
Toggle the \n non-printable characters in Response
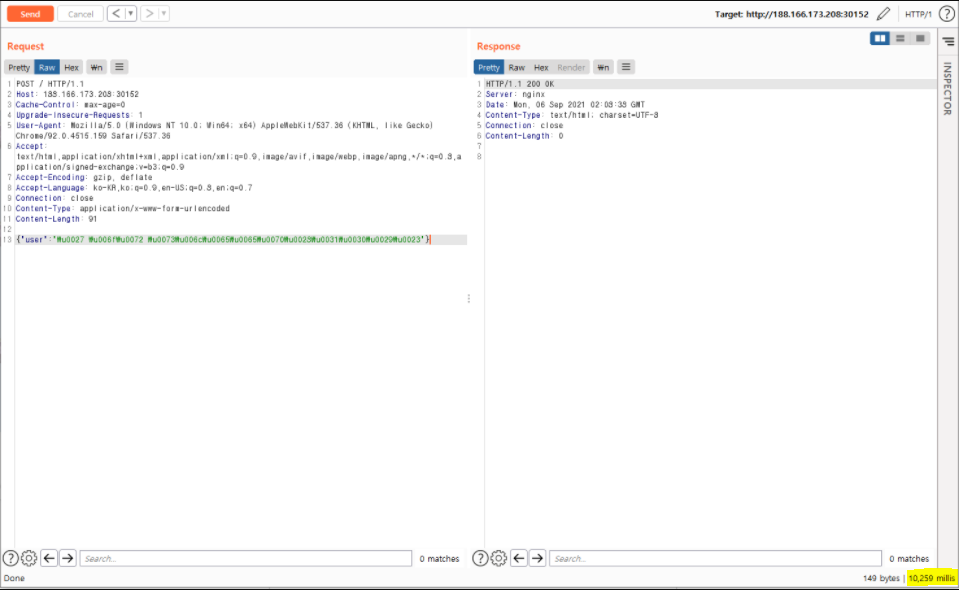[603, 67]
